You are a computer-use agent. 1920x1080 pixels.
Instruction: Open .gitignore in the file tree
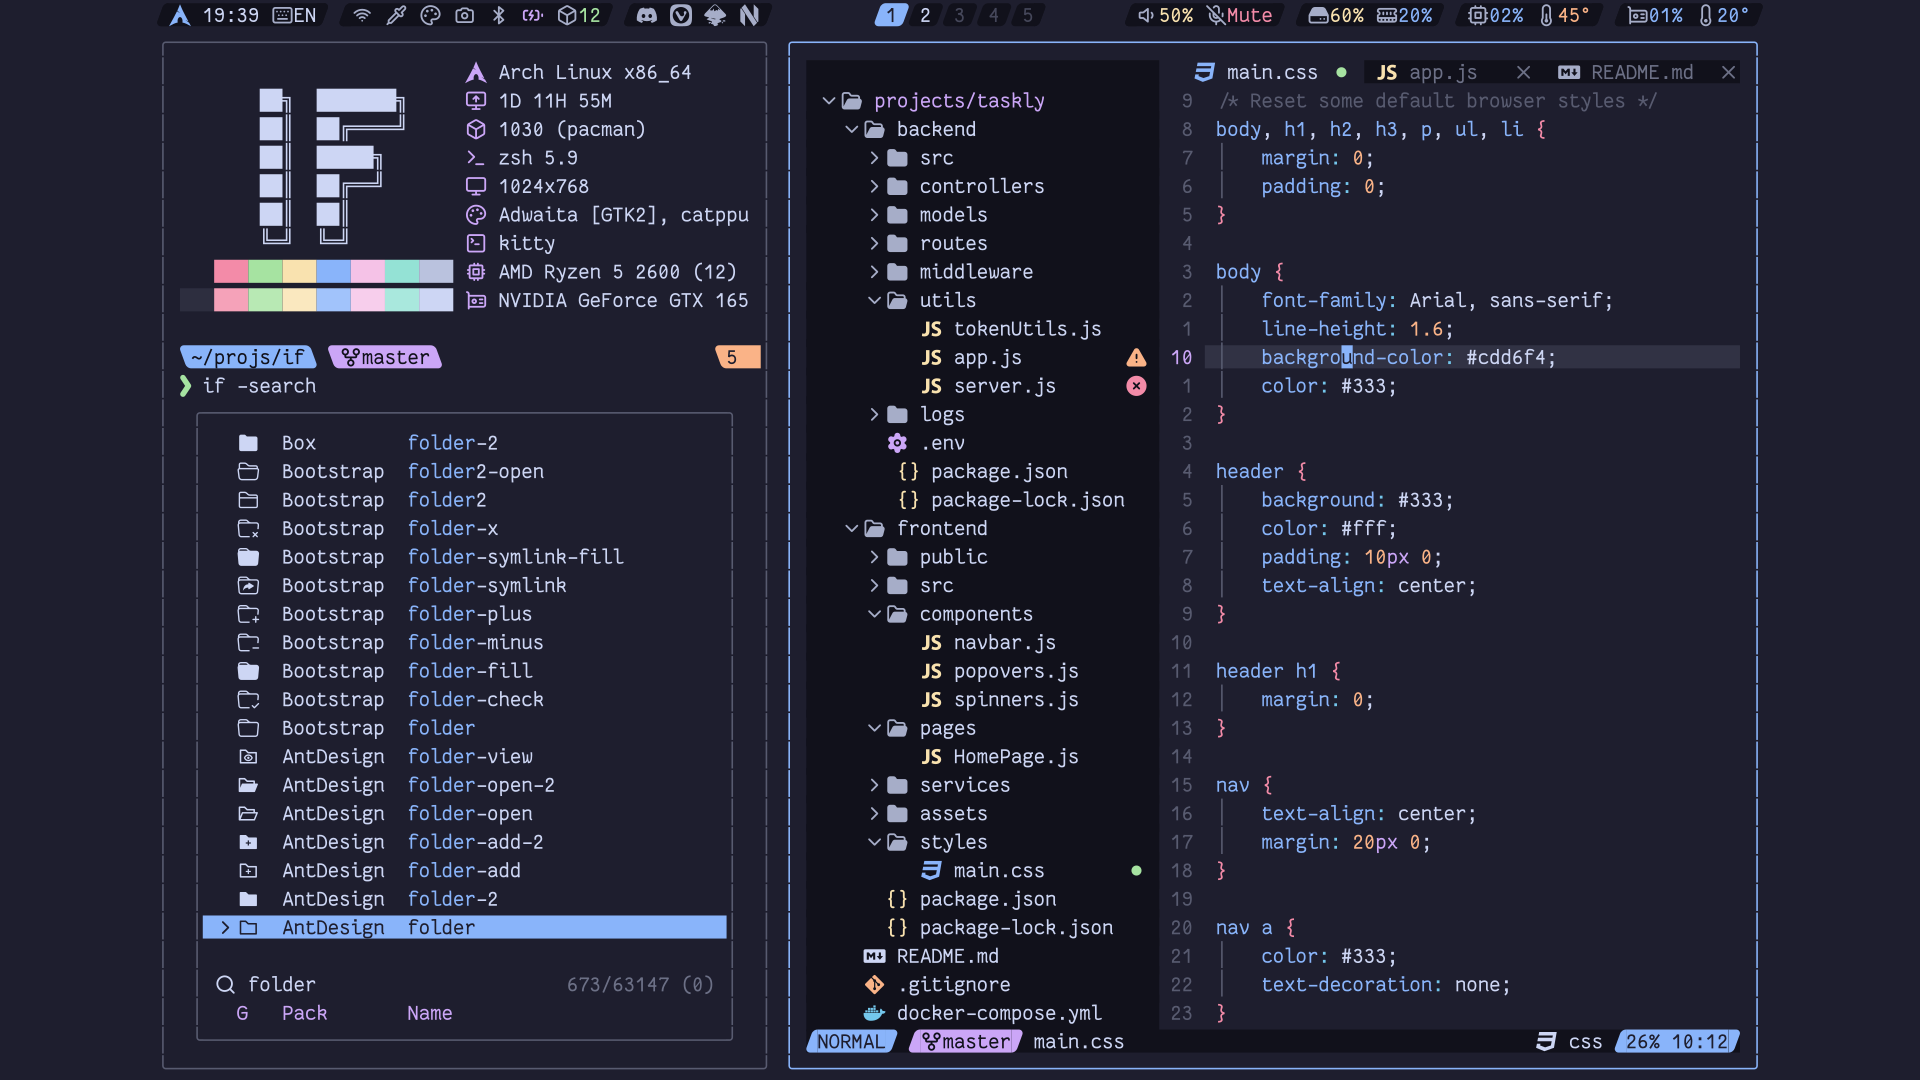pos(937,985)
